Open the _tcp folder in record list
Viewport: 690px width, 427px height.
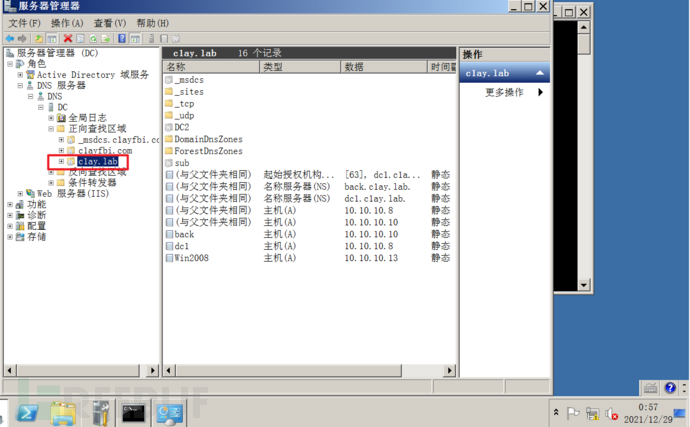(180, 104)
